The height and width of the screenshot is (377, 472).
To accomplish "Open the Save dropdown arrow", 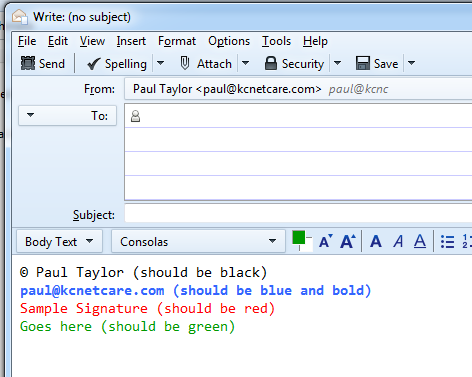I will coord(411,63).
